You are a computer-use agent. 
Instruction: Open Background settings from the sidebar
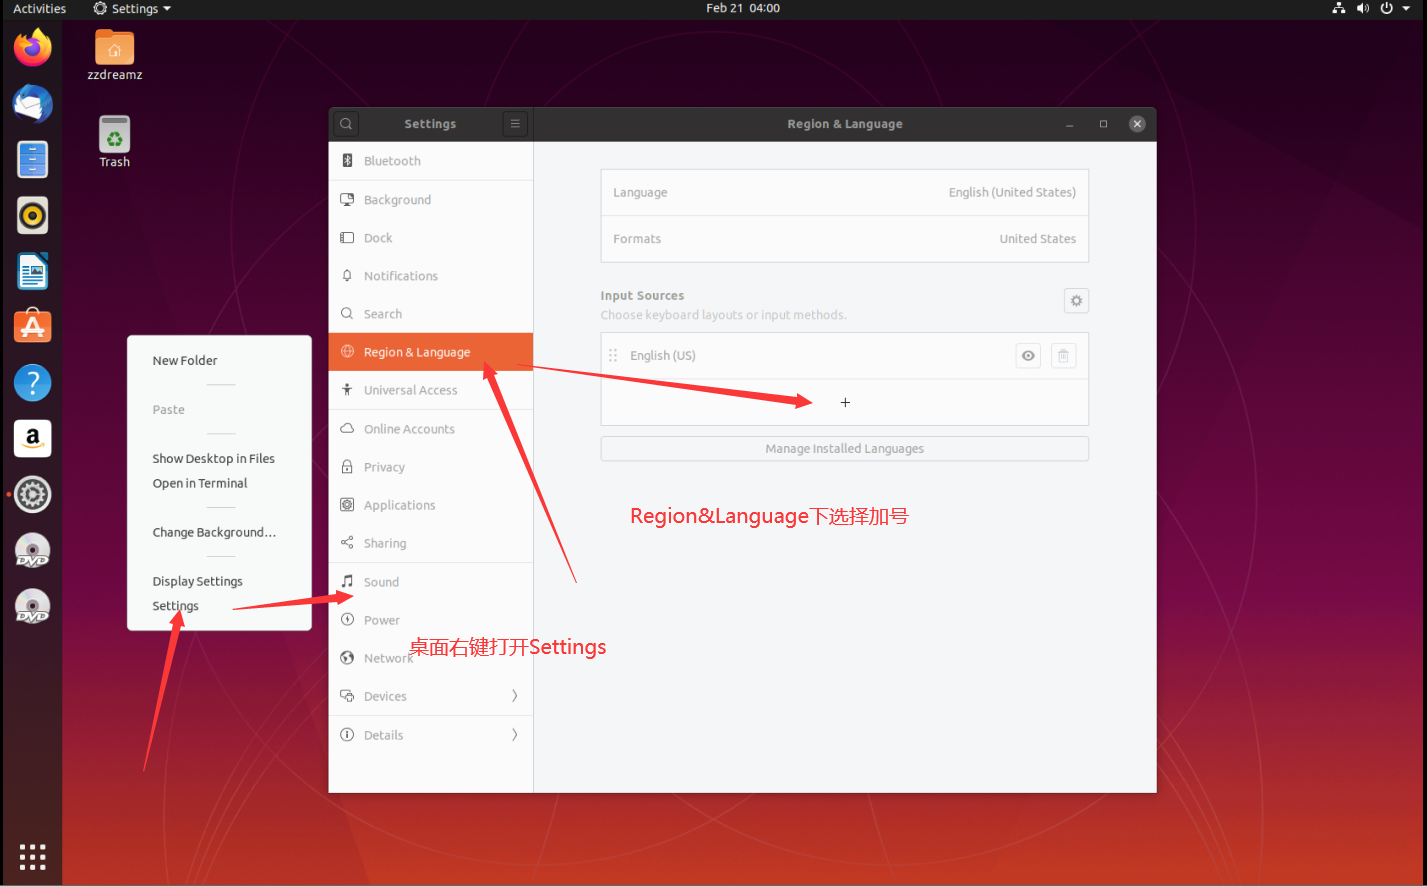(396, 199)
